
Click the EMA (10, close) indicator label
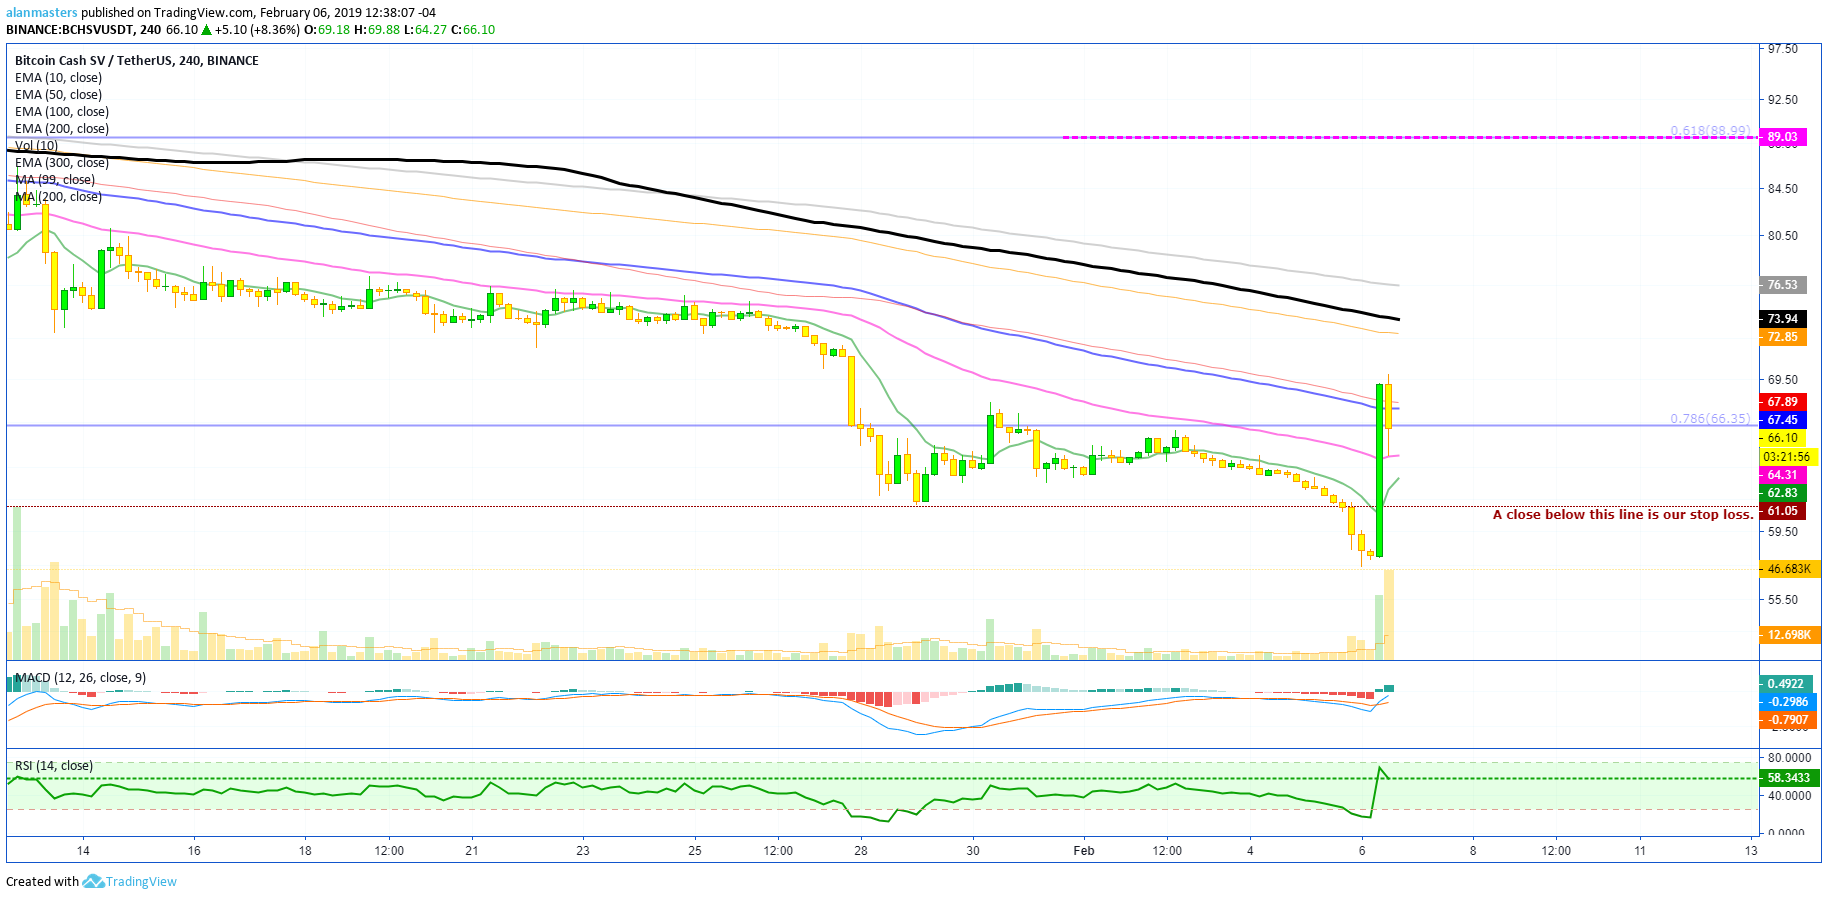point(58,78)
